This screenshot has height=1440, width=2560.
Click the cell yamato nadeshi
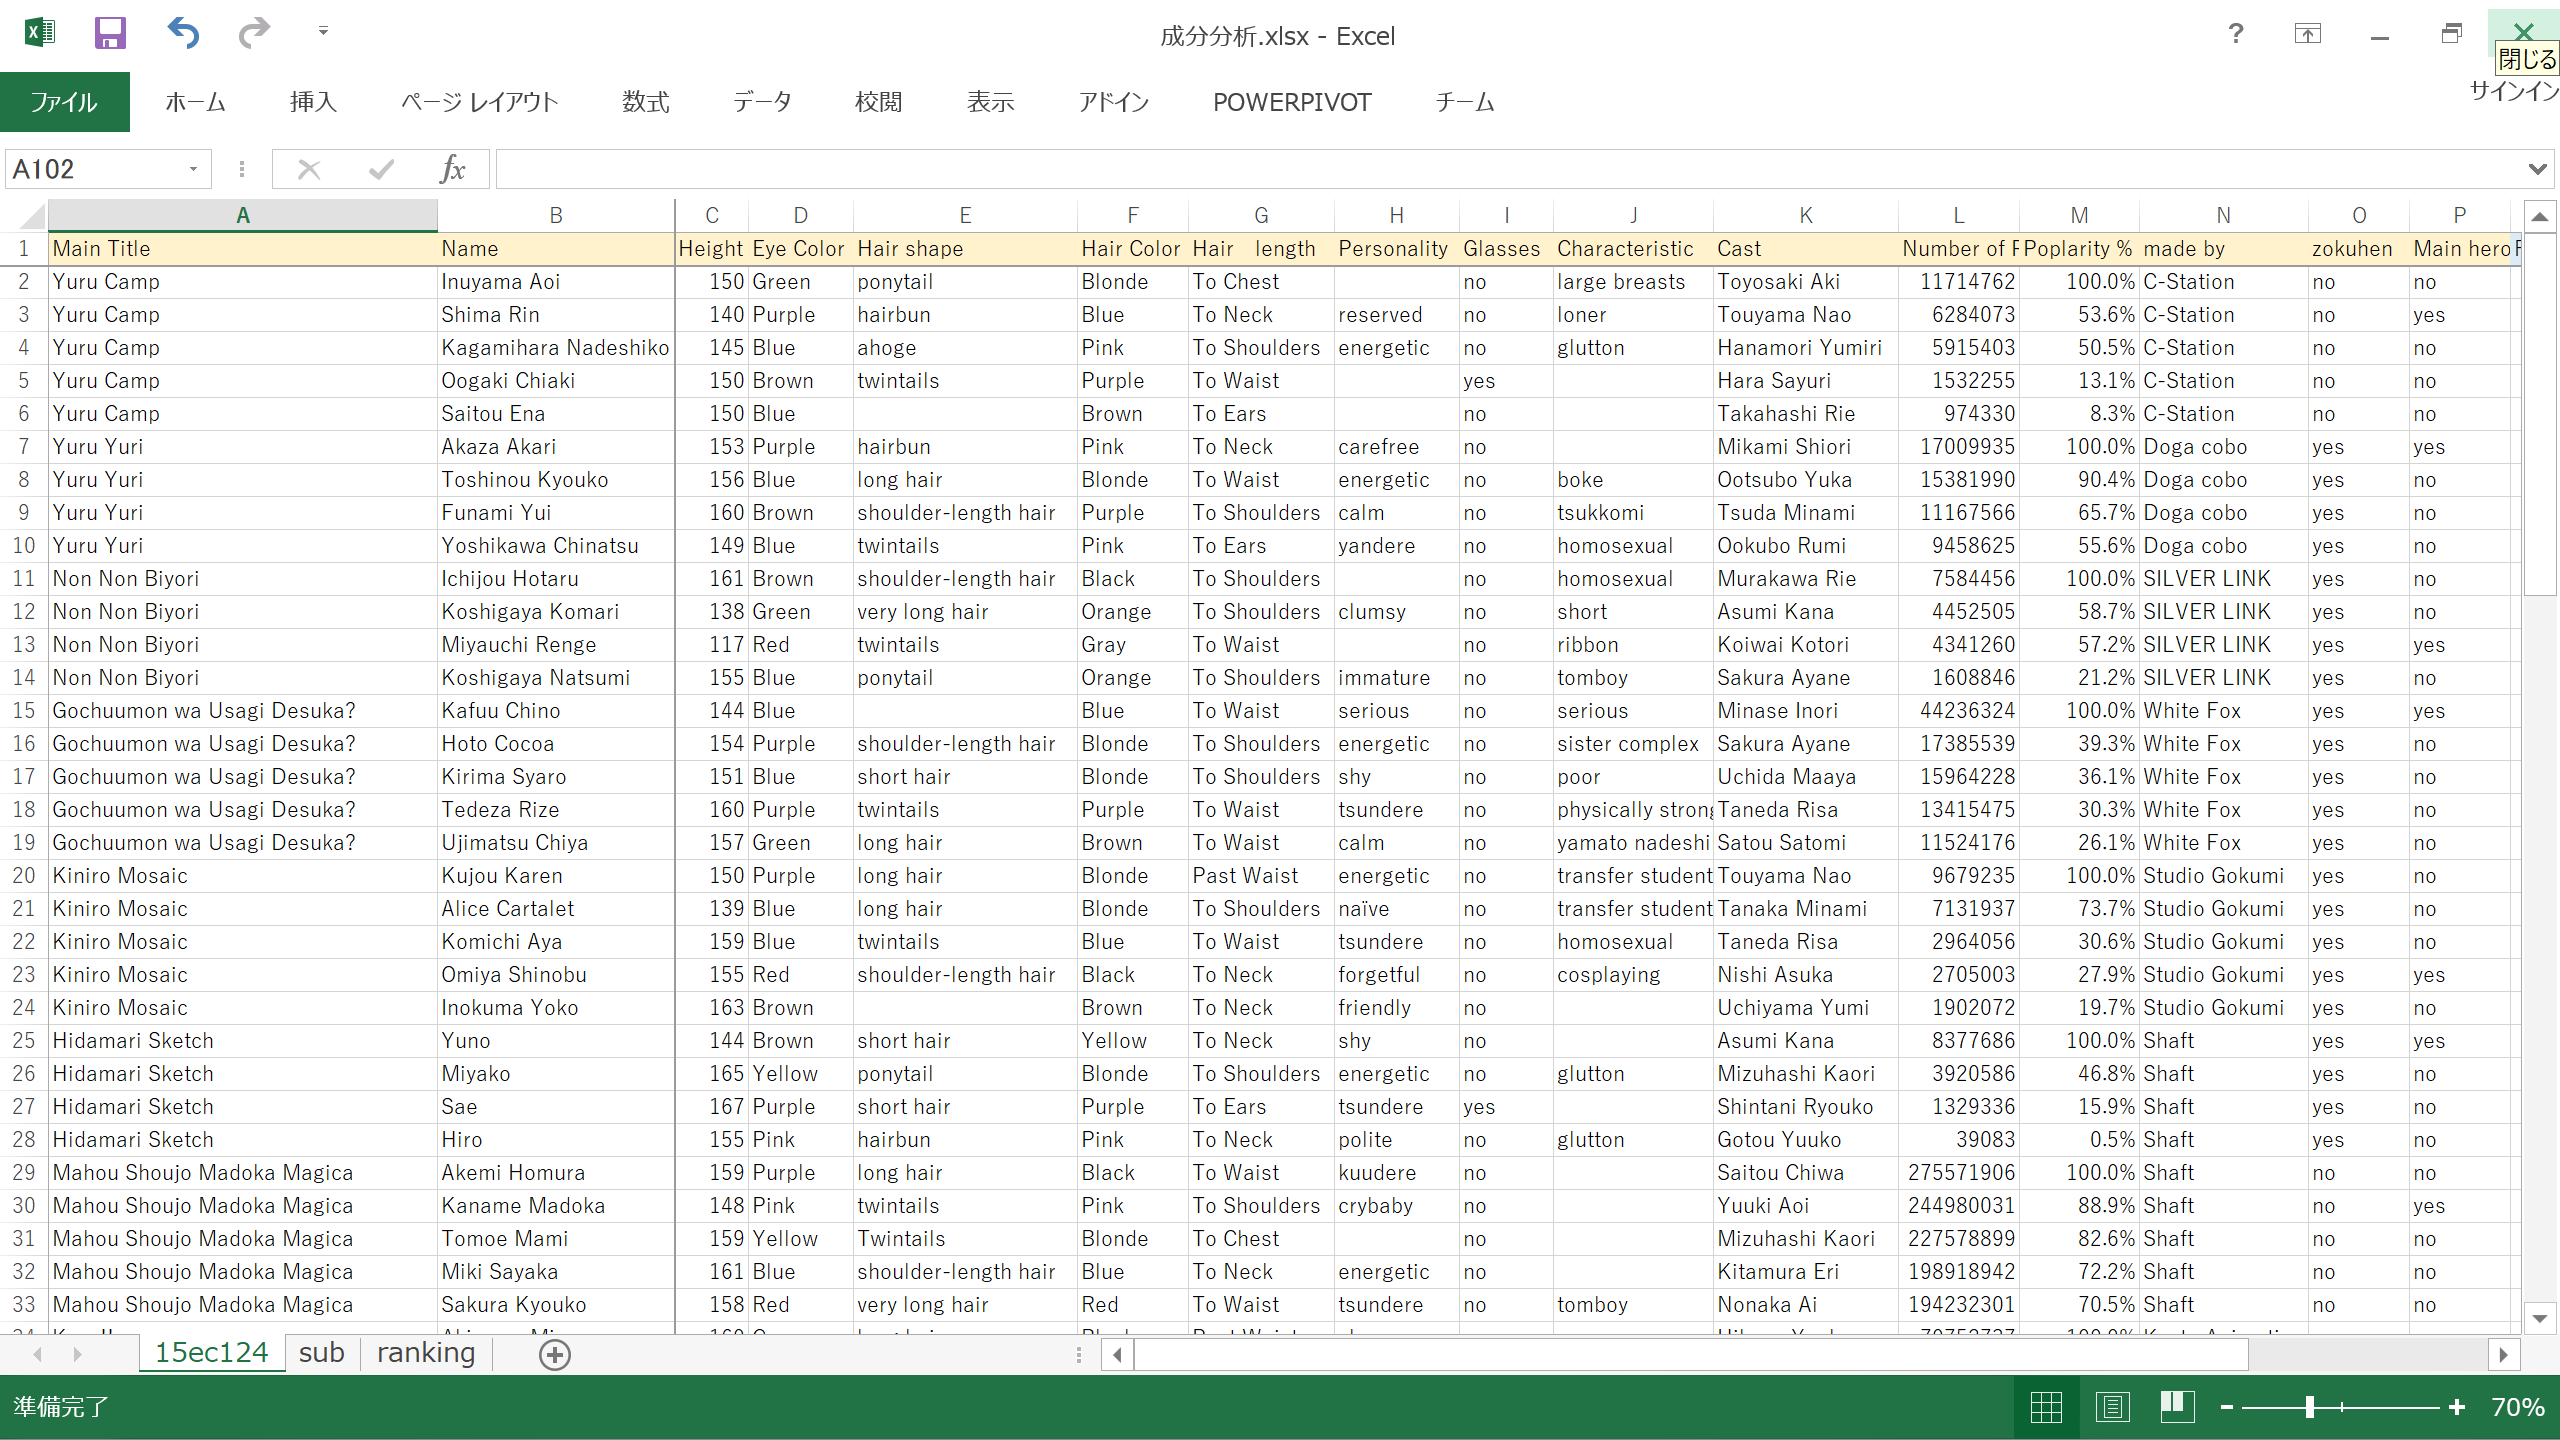click(1633, 843)
